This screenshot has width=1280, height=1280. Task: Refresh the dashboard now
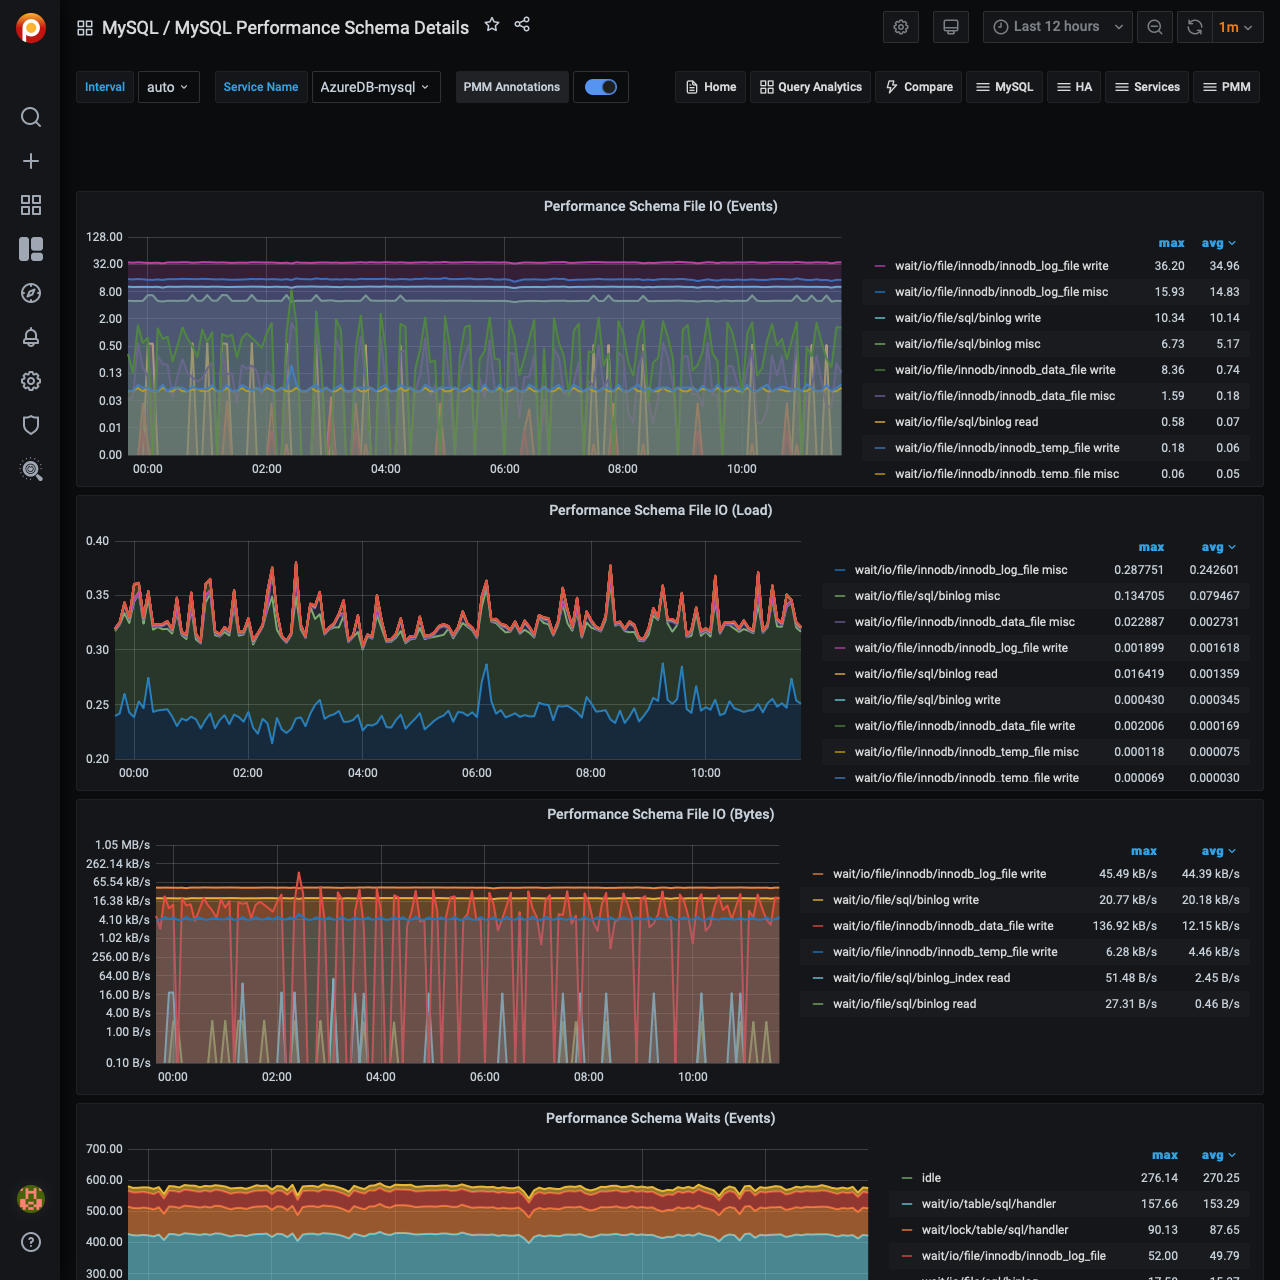[x=1195, y=27]
